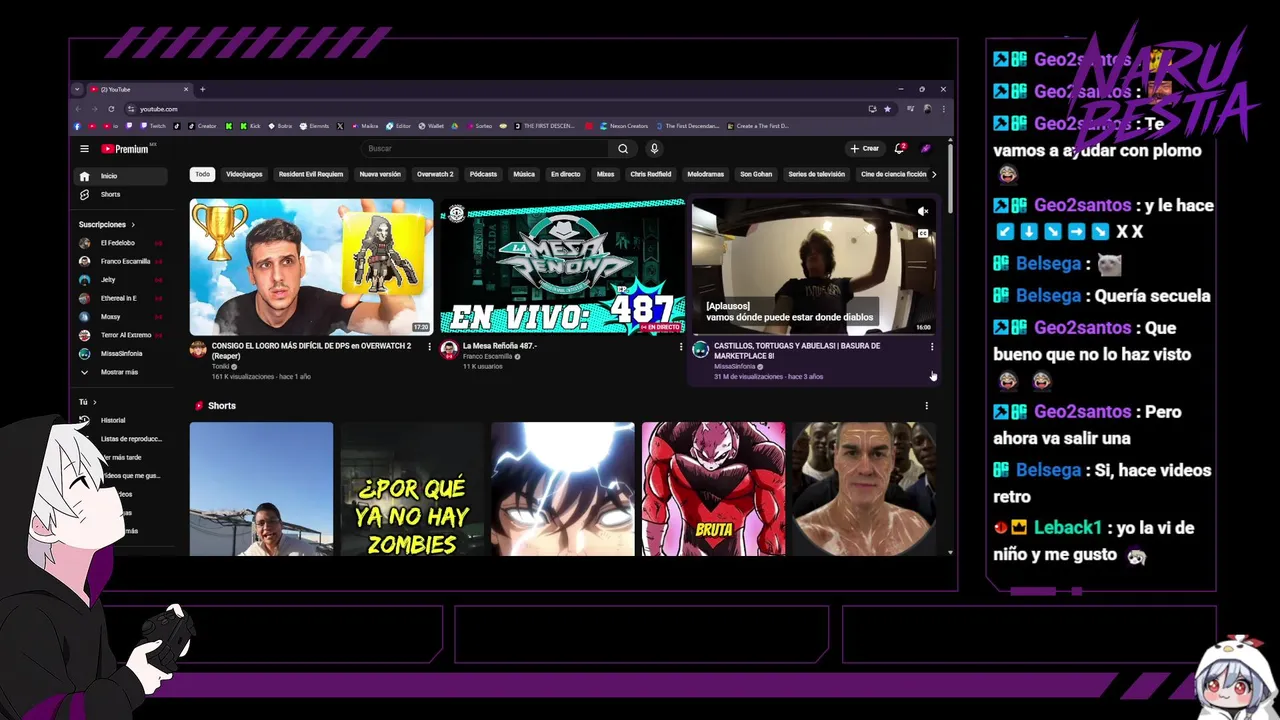Viewport: 1280px width, 720px height.
Task: Open the Moxsy subscription
Action: [x=121, y=316]
